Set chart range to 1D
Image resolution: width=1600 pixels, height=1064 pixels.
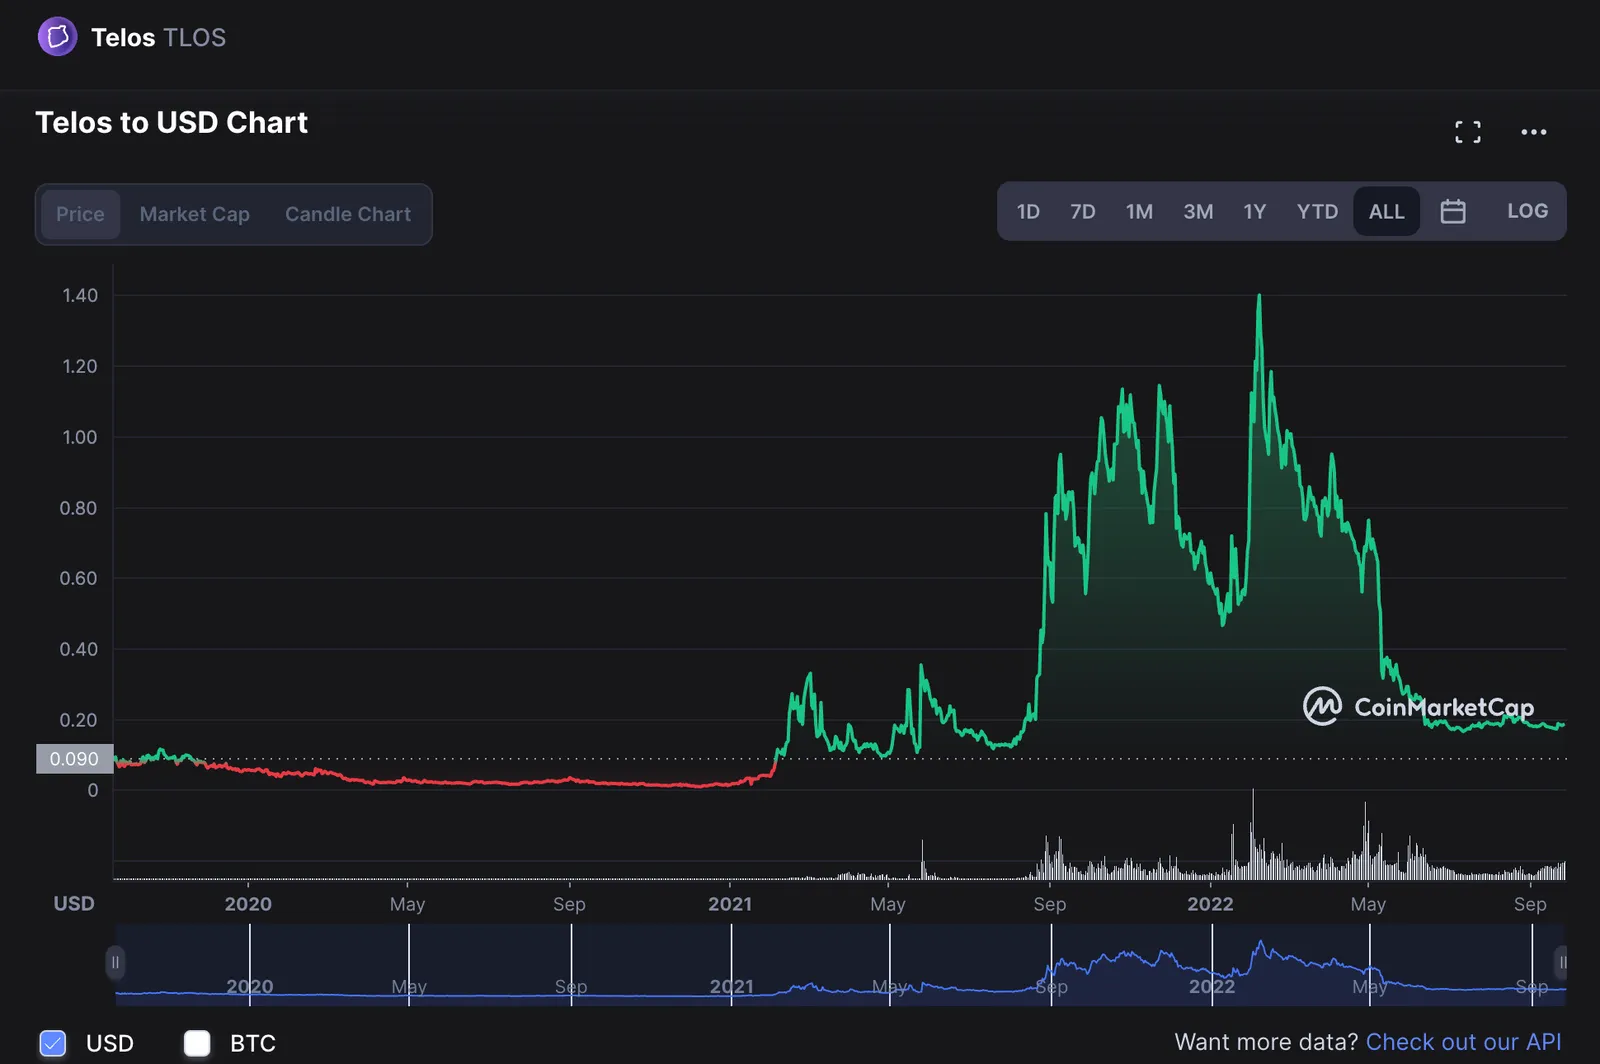click(x=1028, y=211)
